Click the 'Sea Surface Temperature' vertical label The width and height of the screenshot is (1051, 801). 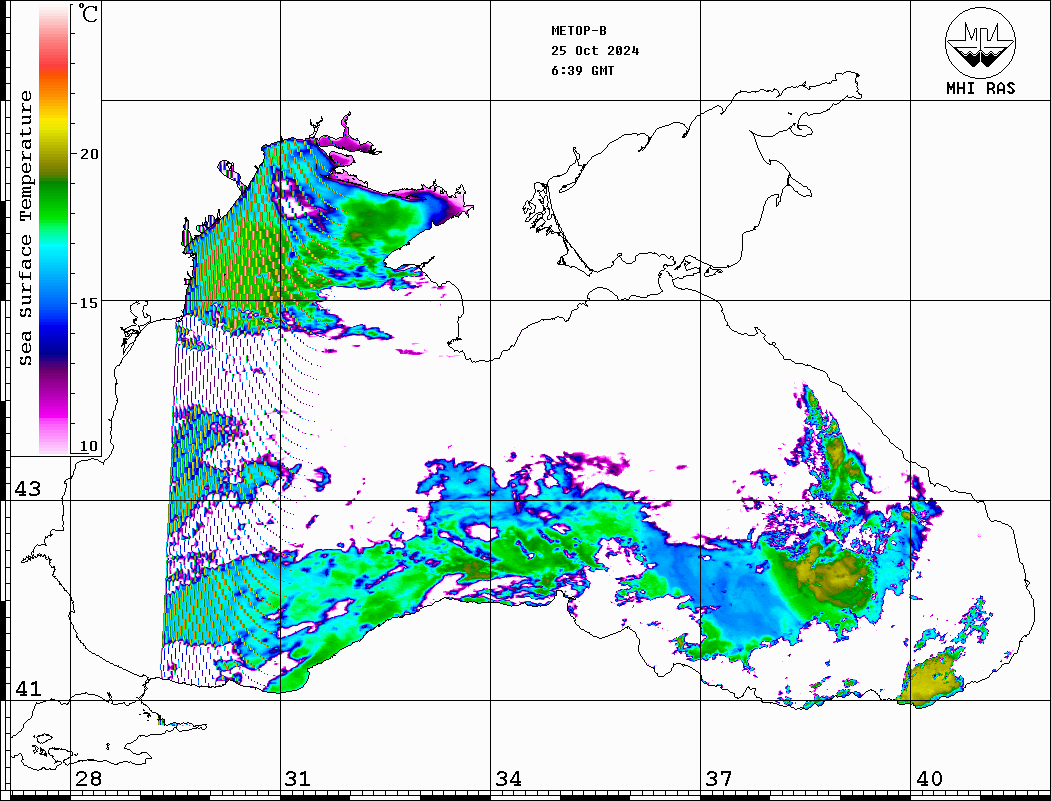(25, 229)
